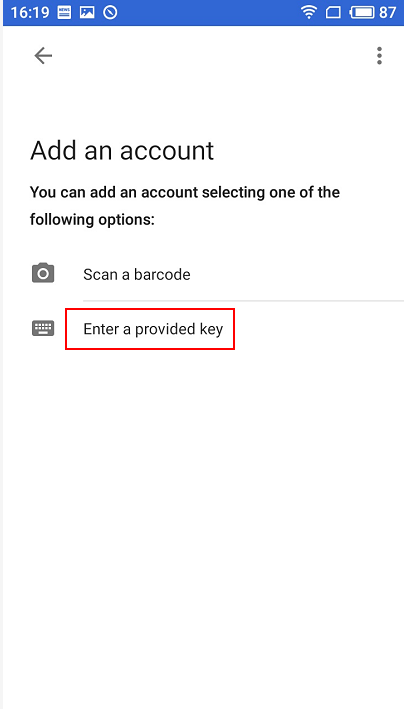404x709 pixels.
Task: Tap the battery percentage 87
Action: (x=388, y=12)
